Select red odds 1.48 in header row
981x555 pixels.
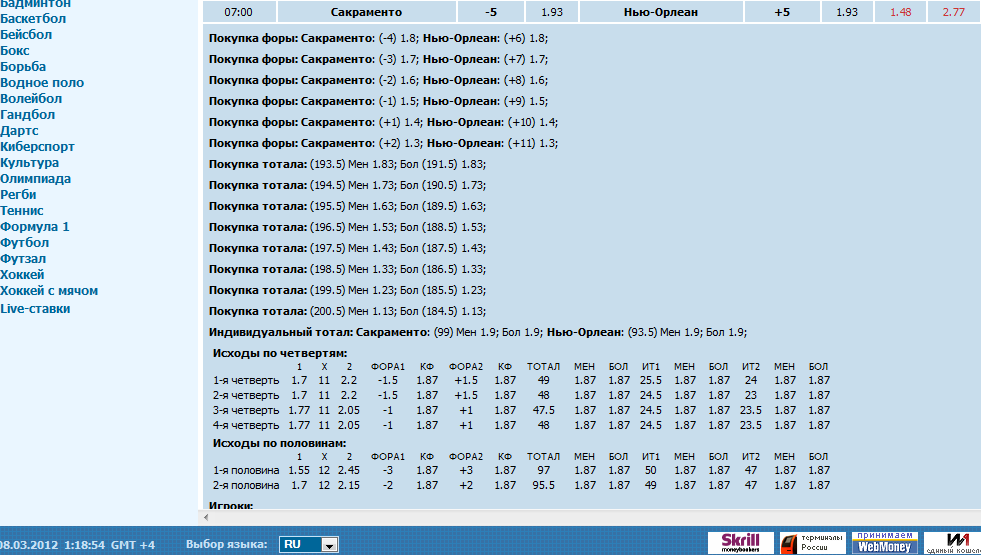(900, 12)
